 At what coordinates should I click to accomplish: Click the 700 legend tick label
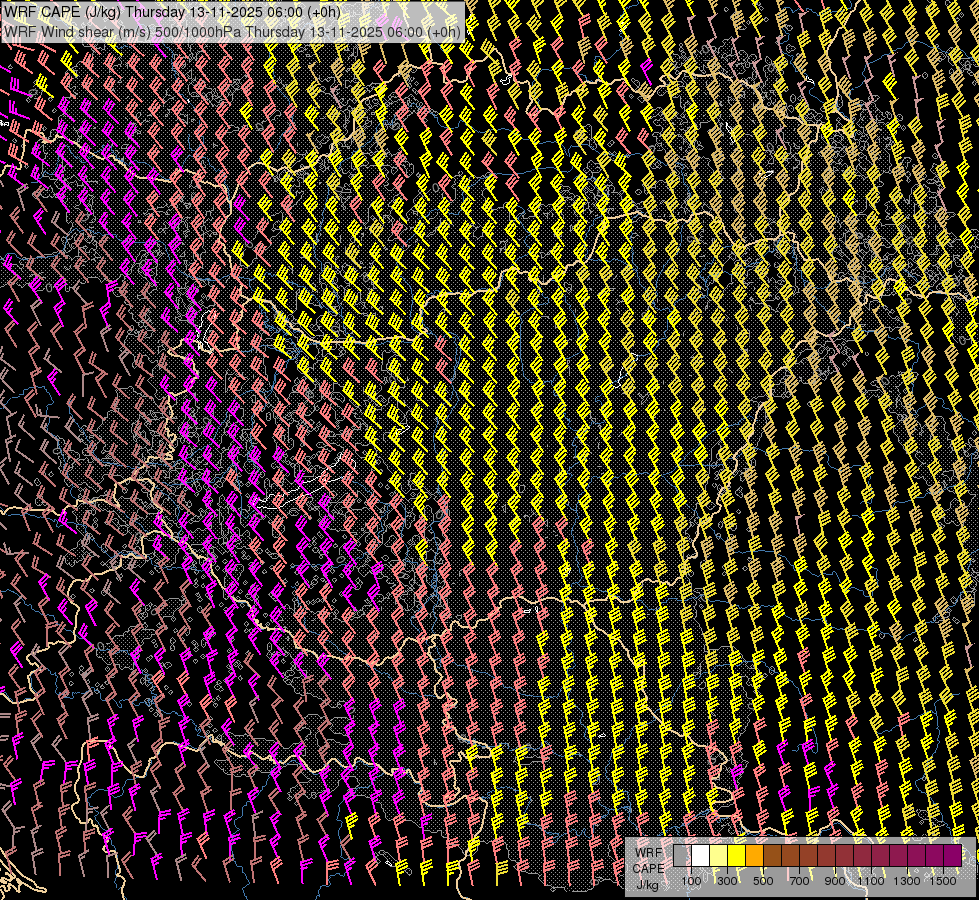pyautogui.click(x=799, y=880)
